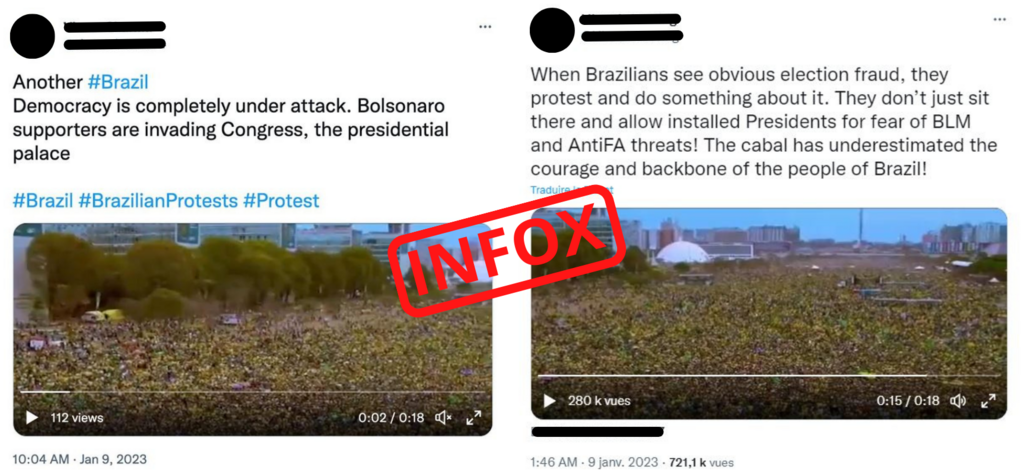Expand the right video to fullscreen
This screenshot has width=1024, height=476.
click(989, 400)
